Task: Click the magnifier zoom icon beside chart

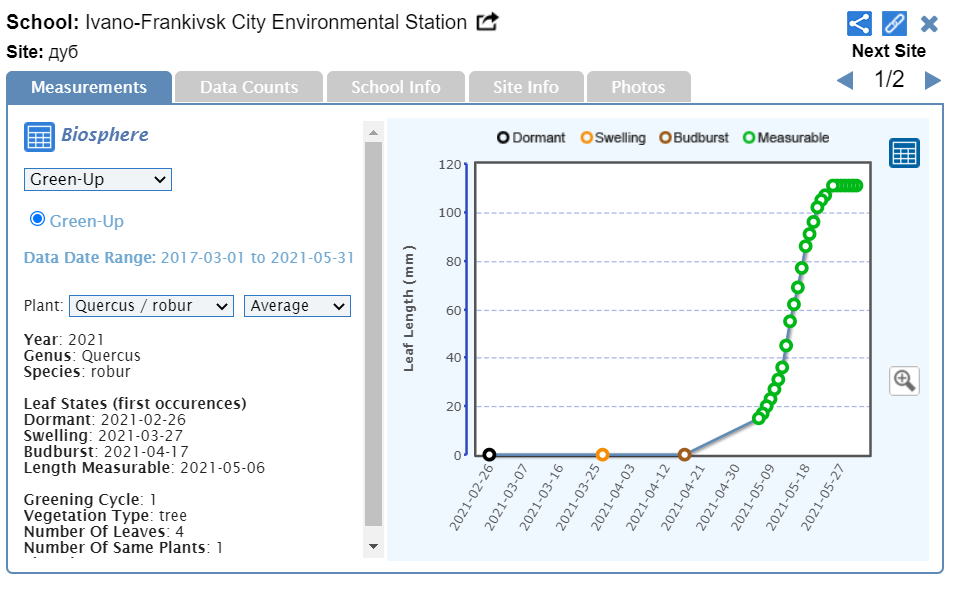Action: pyautogui.click(x=904, y=380)
